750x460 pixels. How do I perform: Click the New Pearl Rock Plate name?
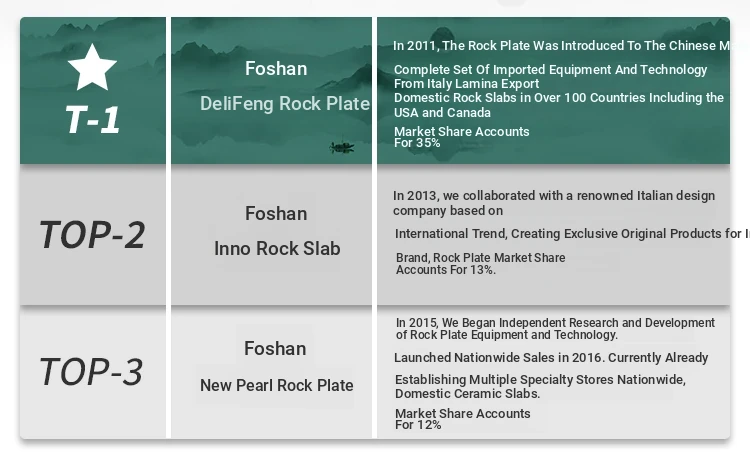point(277,385)
